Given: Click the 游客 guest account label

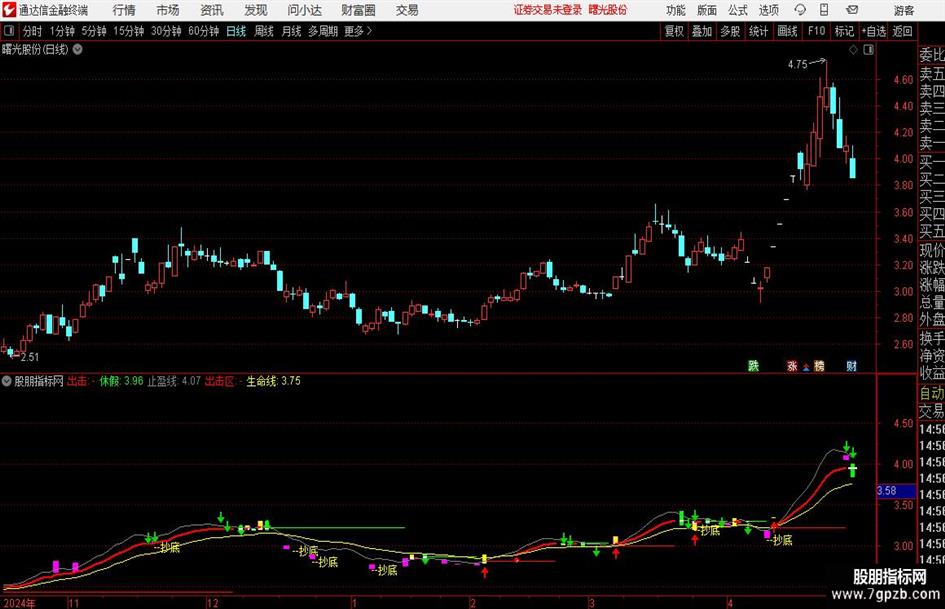Looking at the screenshot, I should point(904,10).
